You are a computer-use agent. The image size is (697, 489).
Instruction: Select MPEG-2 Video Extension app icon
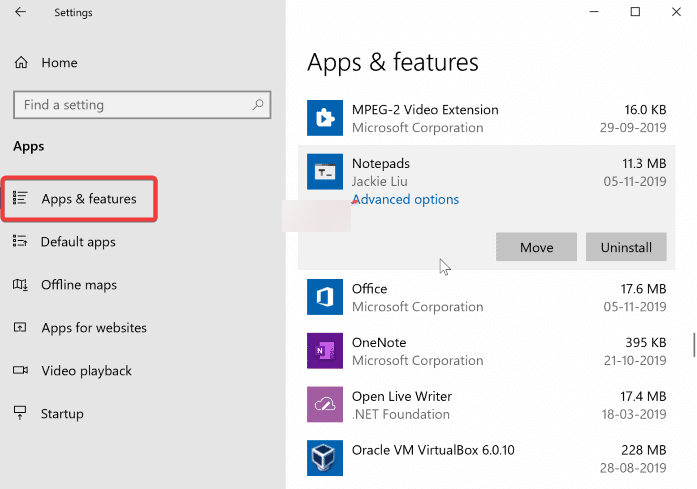pyautogui.click(x=325, y=118)
